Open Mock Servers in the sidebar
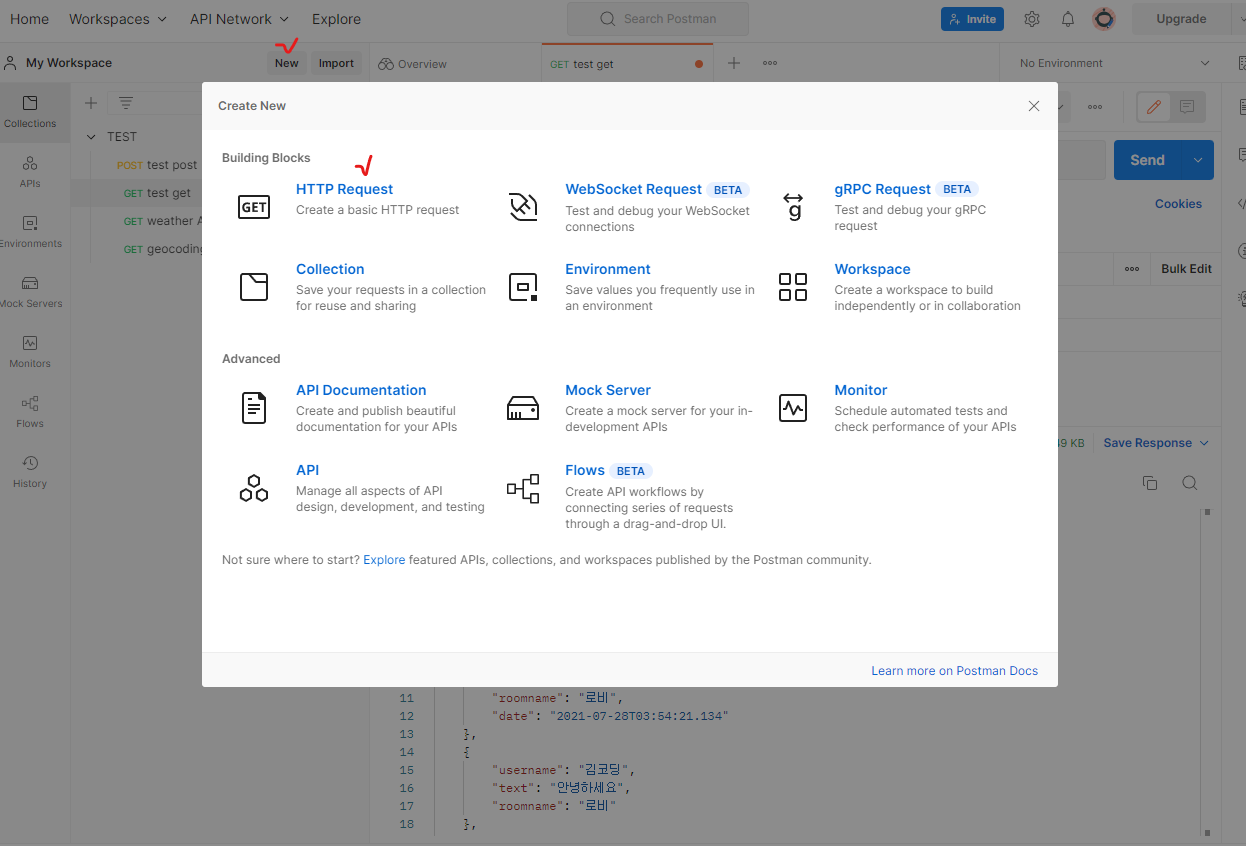 [x=30, y=292]
